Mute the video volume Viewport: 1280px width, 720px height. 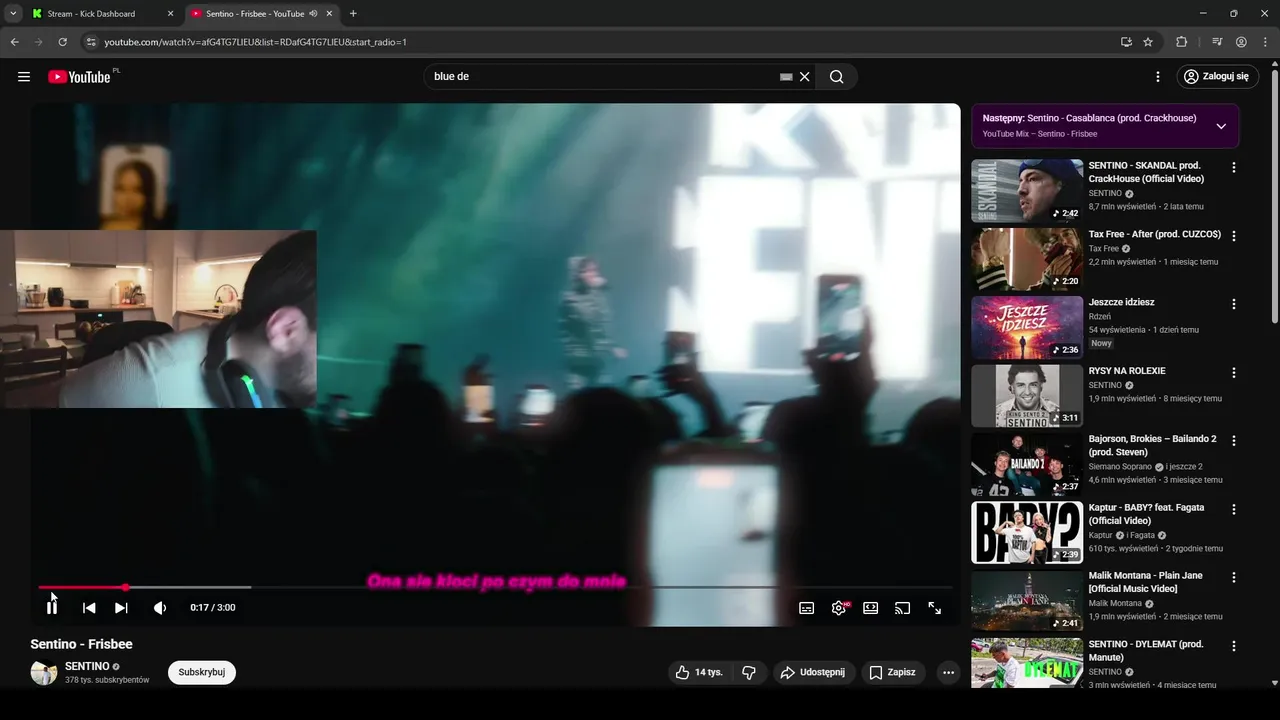(160, 607)
